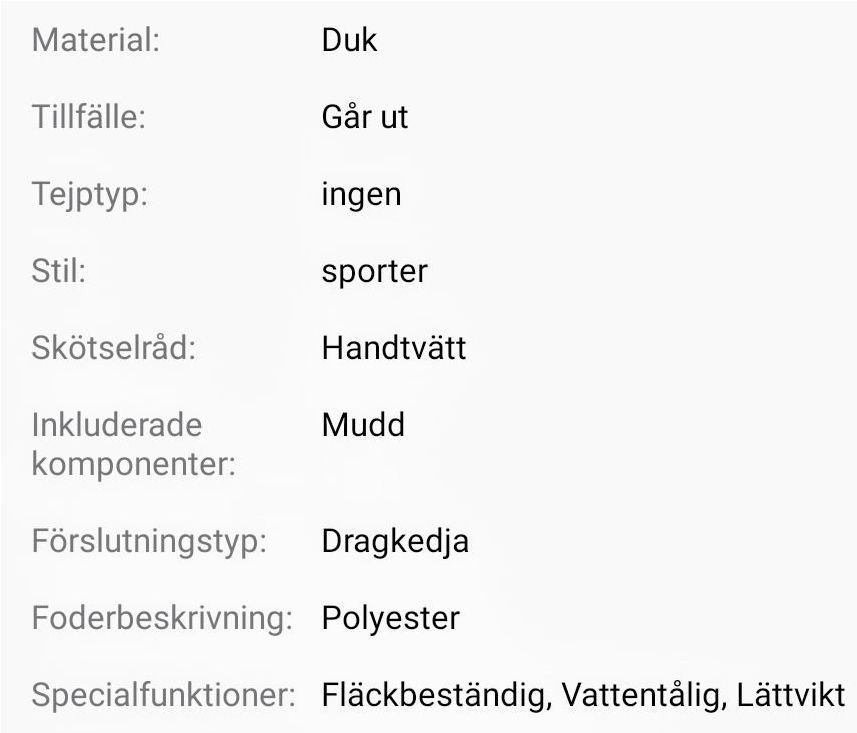This screenshot has height=733, width=857.
Task: Click the "Foderbeskrivning:" label
Action: pyautogui.click(x=162, y=618)
